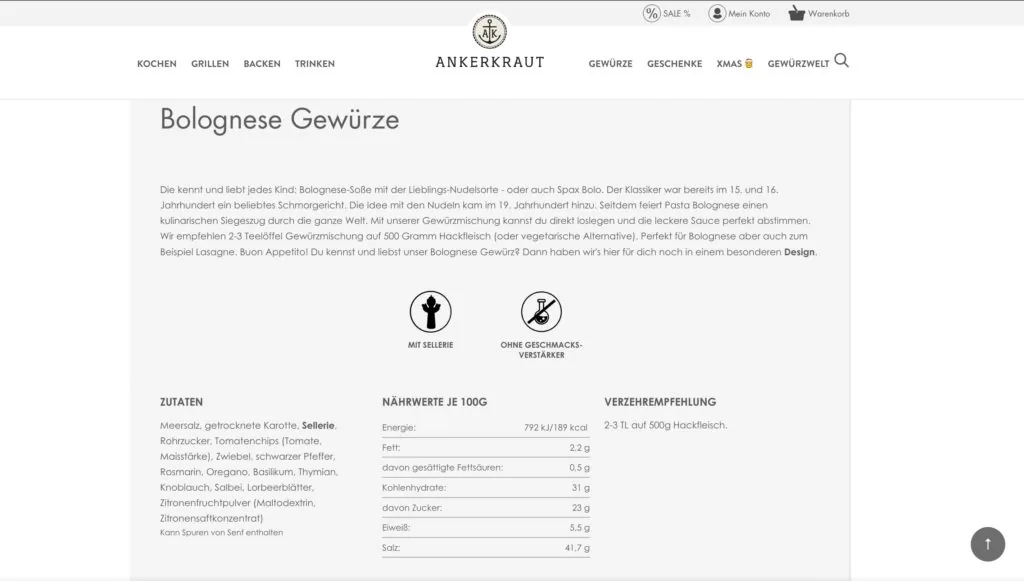Click the Eiweiß value 5,5 g
Screen dimensions: 1024x581
[x=579, y=528]
